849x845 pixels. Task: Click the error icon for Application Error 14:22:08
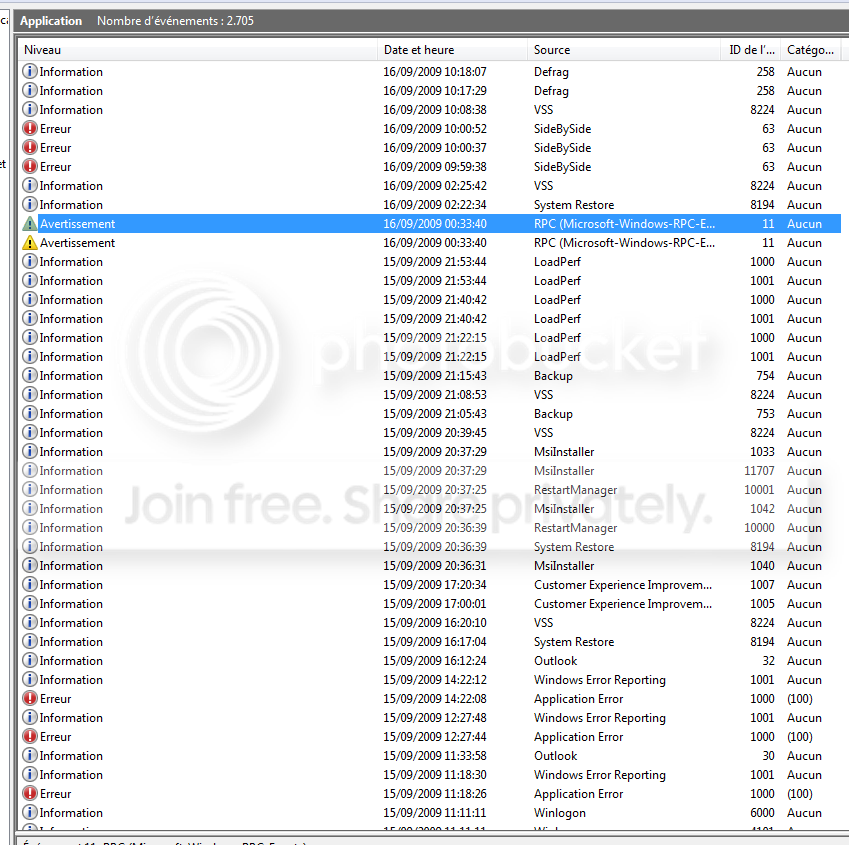click(x=30, y=698)
